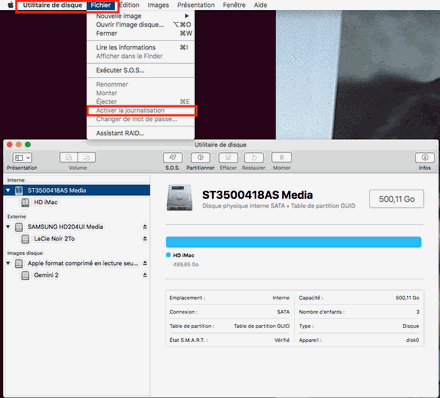Click the Effacer toolbar icon
Image resolution: width=440 pixels, height=398 pixels.
coord(228,157)
